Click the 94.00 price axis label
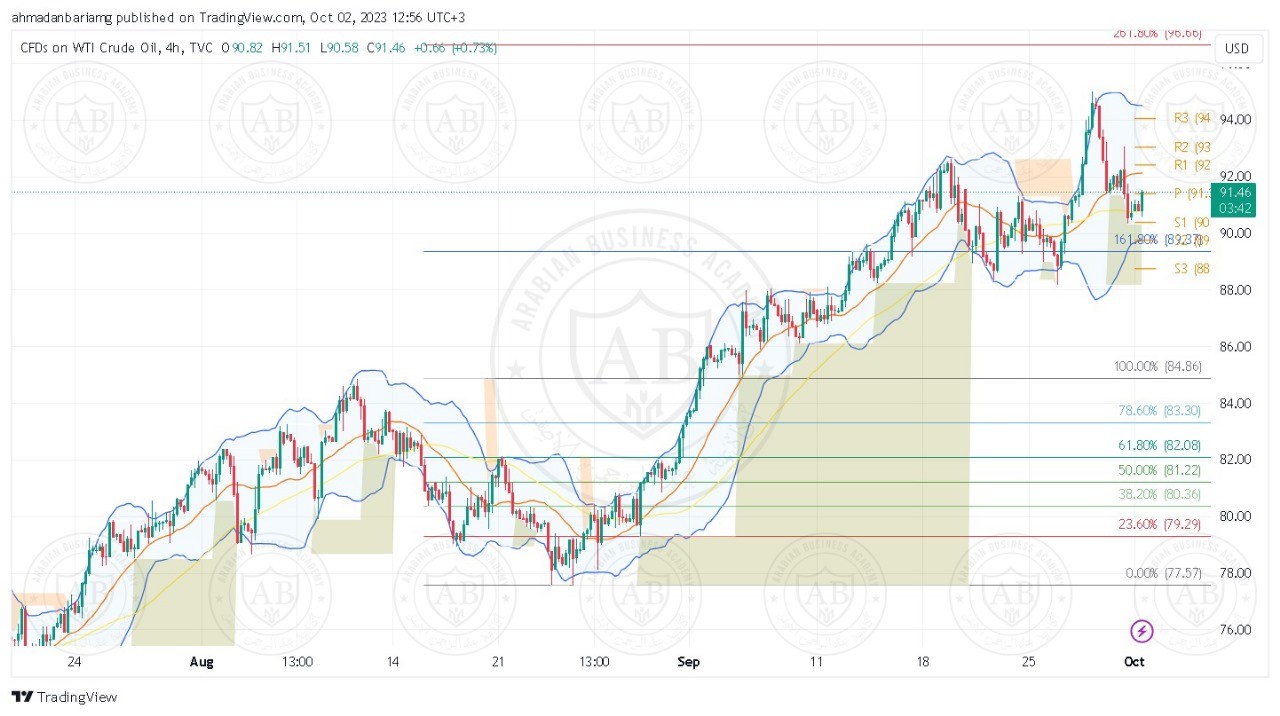Image resolution: width=1280 pixels, height=716 pixels. tap(1235, 120)
